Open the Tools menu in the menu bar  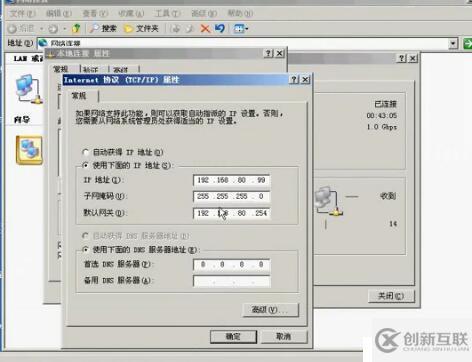click(167, 13)
